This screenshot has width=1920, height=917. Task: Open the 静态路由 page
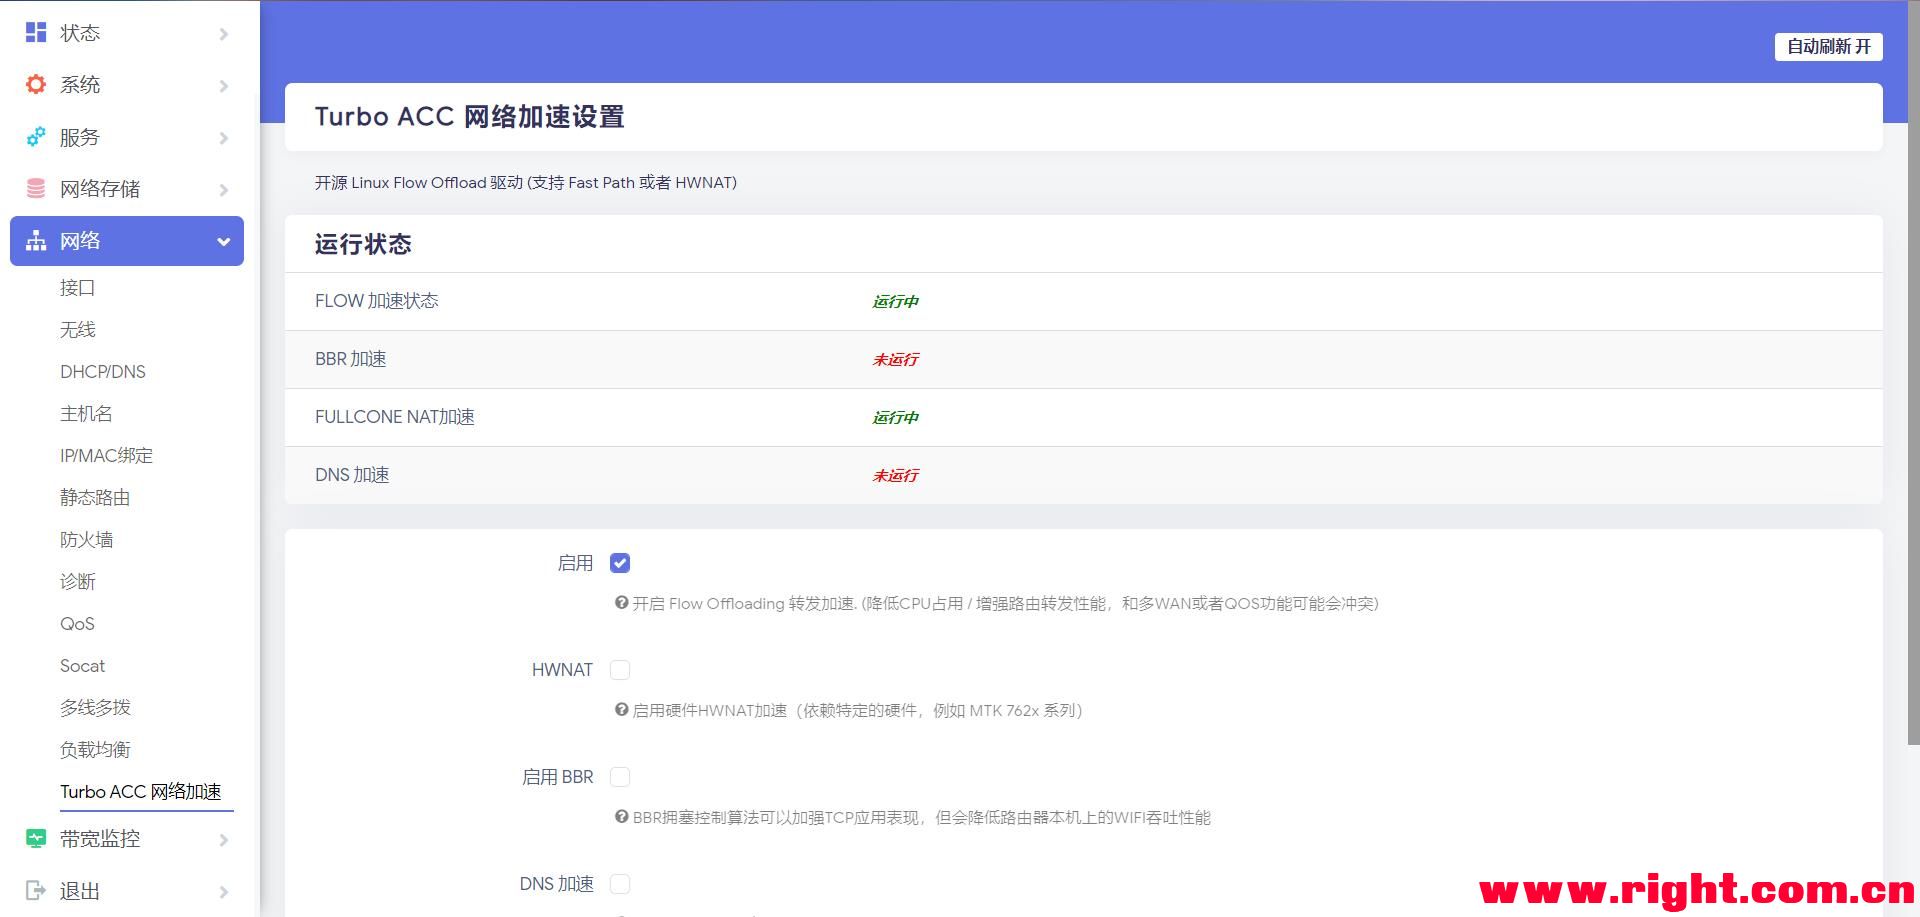[x=95, y=498]
